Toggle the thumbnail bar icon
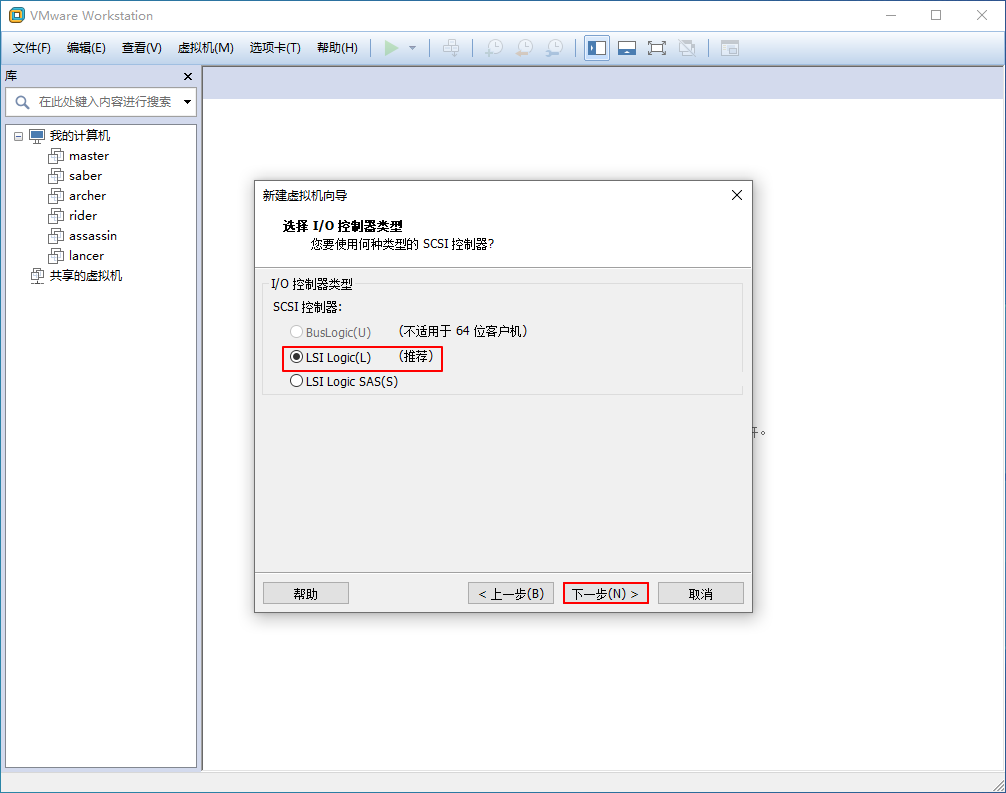The image size is (1006, 793). (627, 48)
